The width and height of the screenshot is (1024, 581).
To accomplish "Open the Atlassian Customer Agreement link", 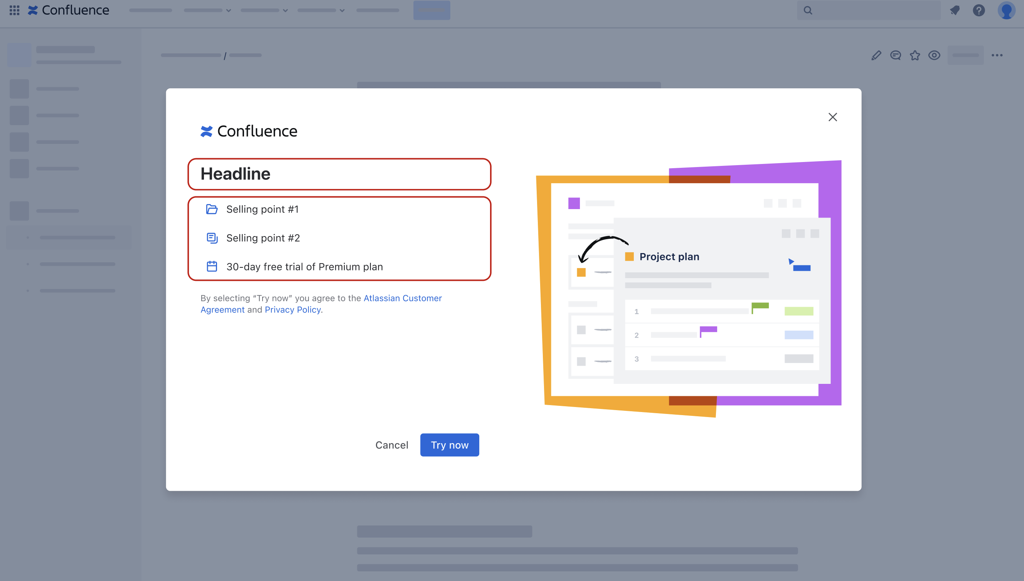I will 403,297.
